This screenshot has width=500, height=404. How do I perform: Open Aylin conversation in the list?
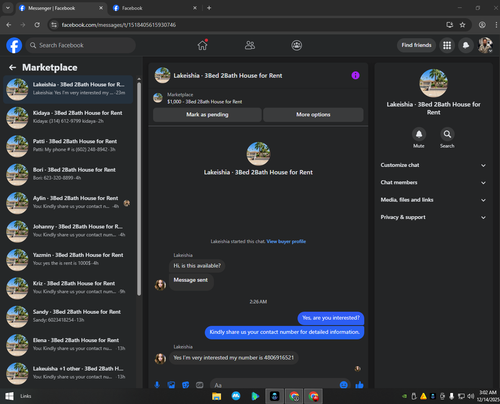pos(68,203)
